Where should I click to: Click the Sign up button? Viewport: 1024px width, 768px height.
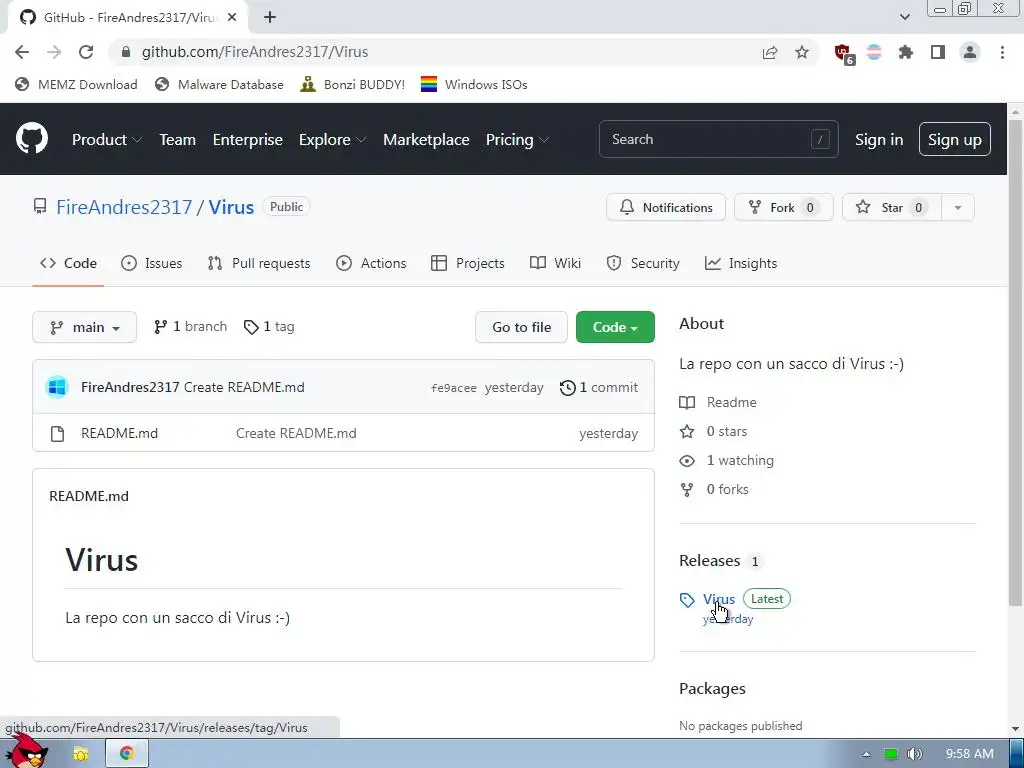954,139
